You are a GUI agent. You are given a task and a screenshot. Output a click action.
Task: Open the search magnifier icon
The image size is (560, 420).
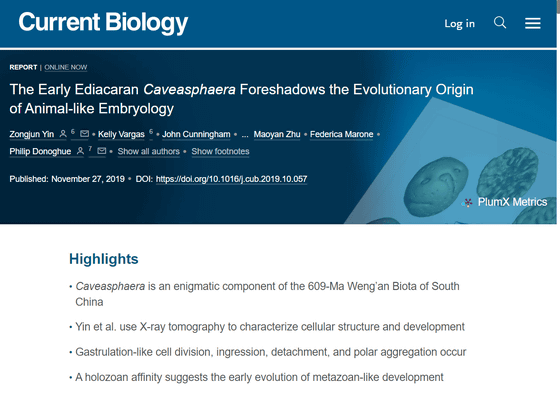[x=500, y=23]
